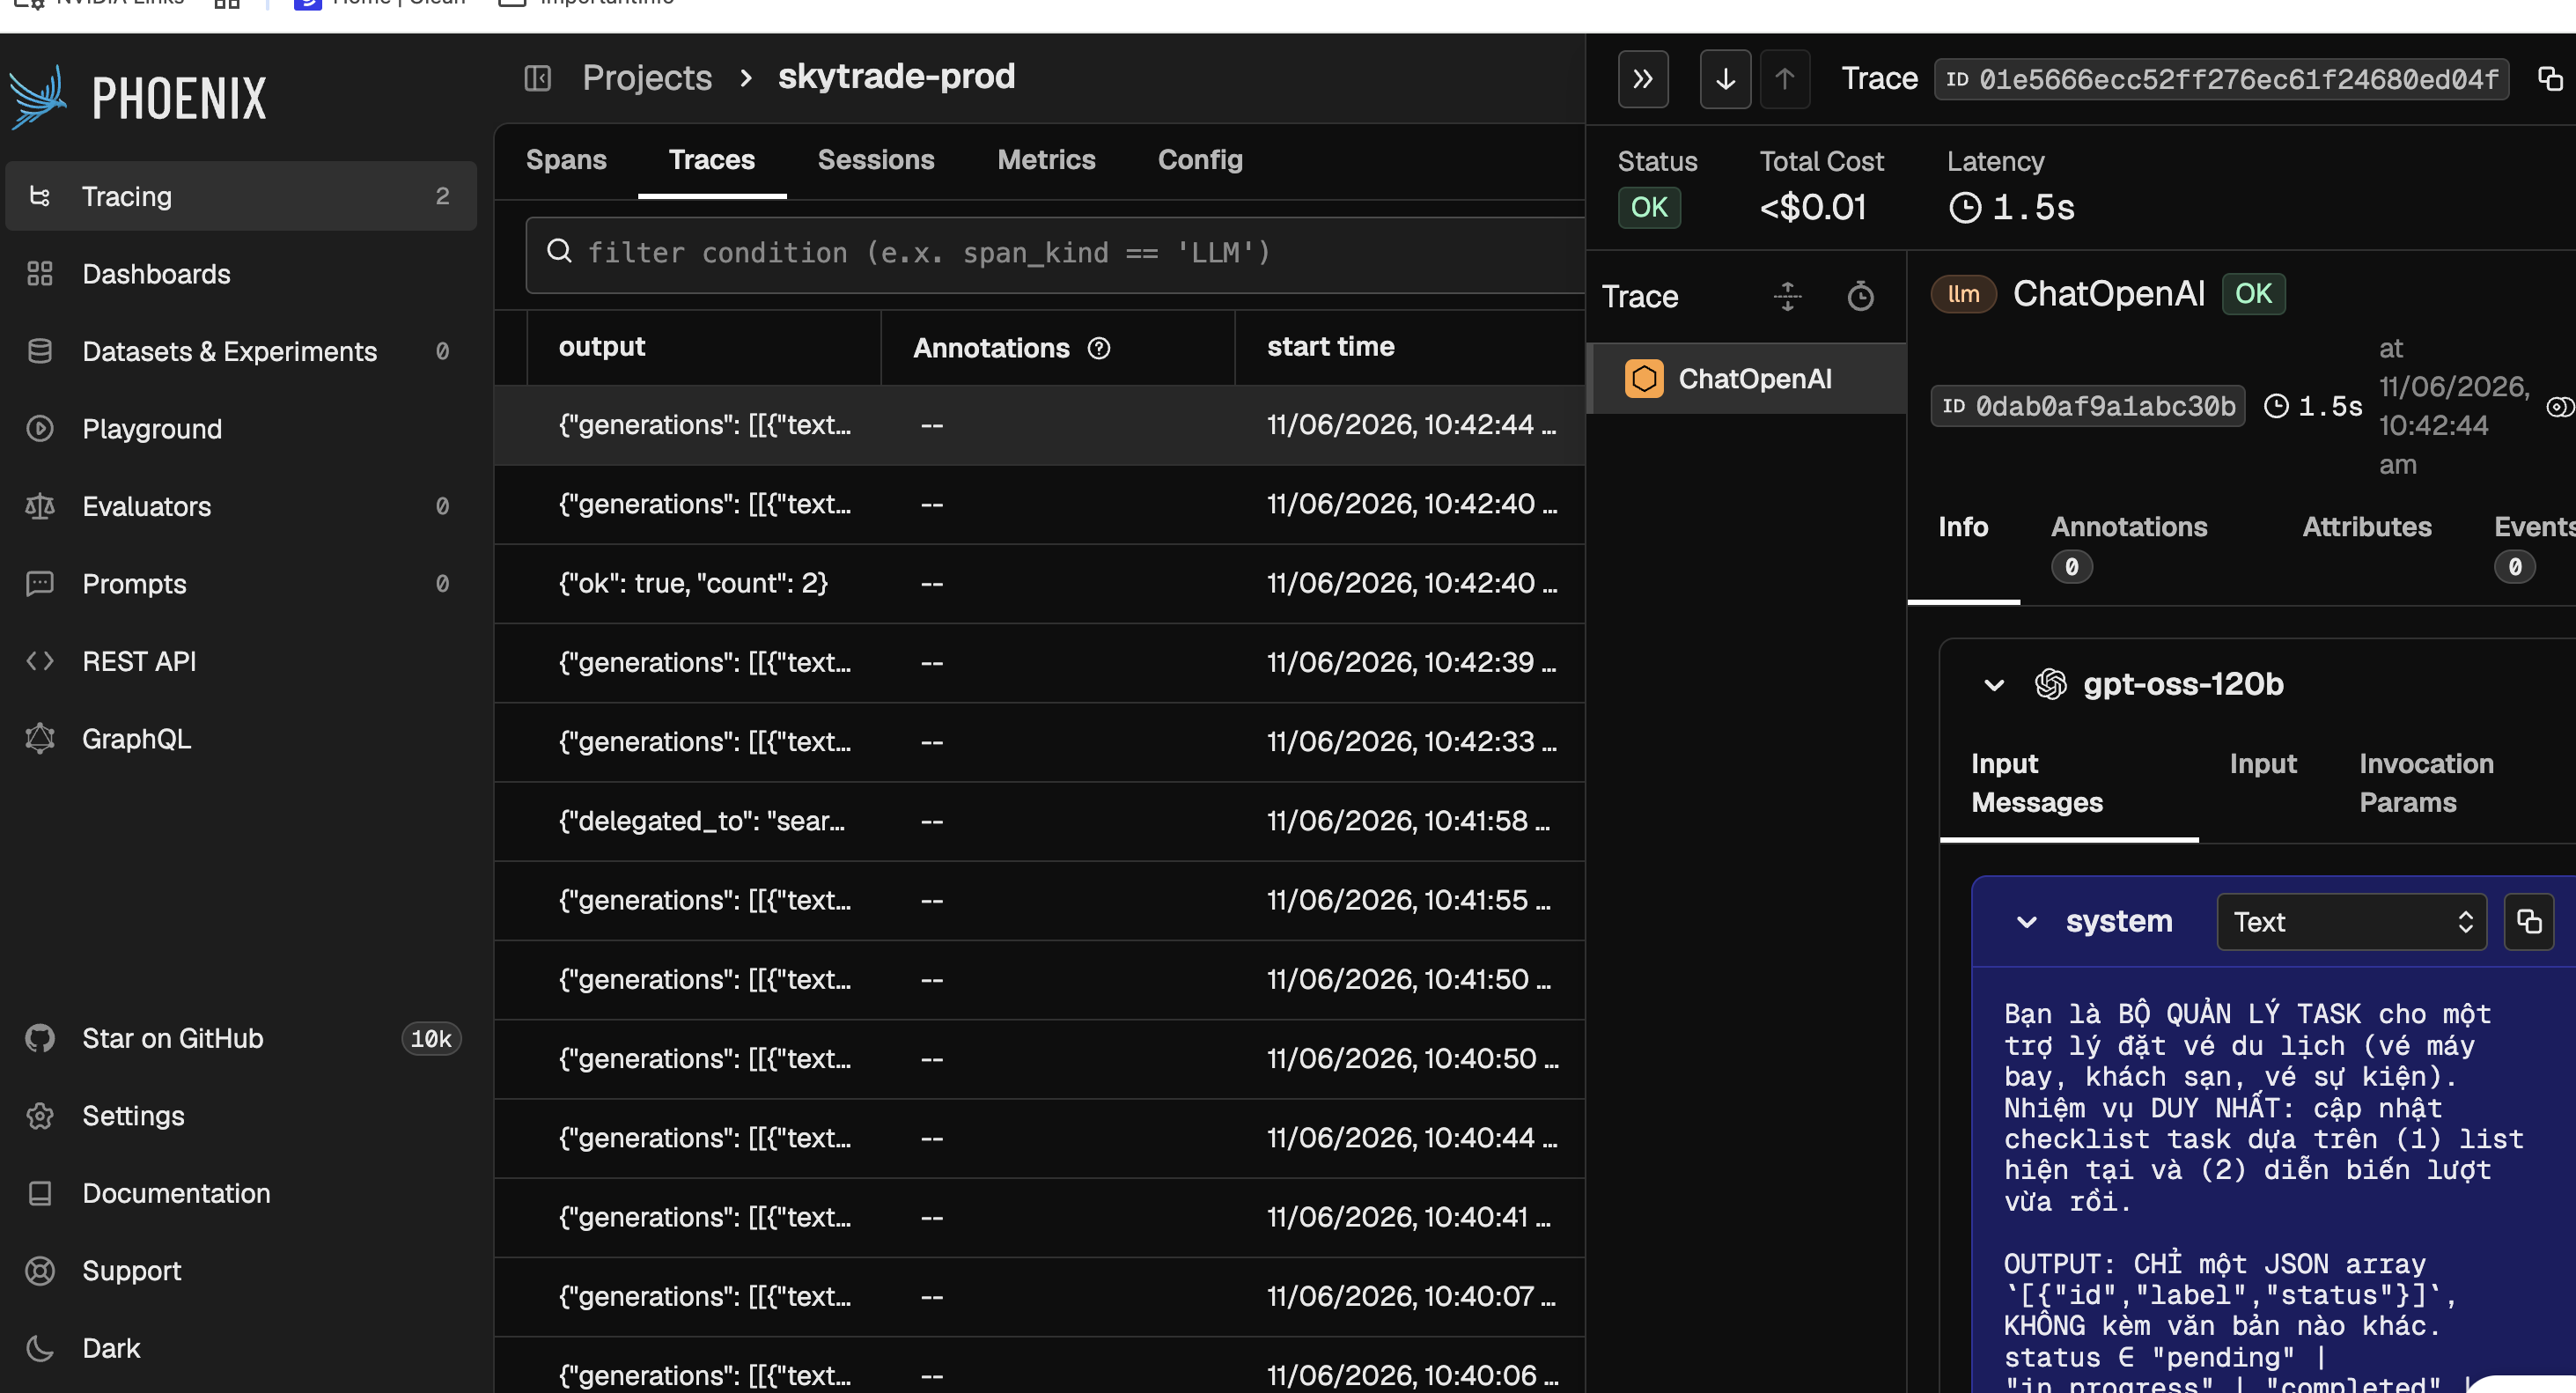Open the Config tab
The image size is (2576, 1393).
(1200, 160)
